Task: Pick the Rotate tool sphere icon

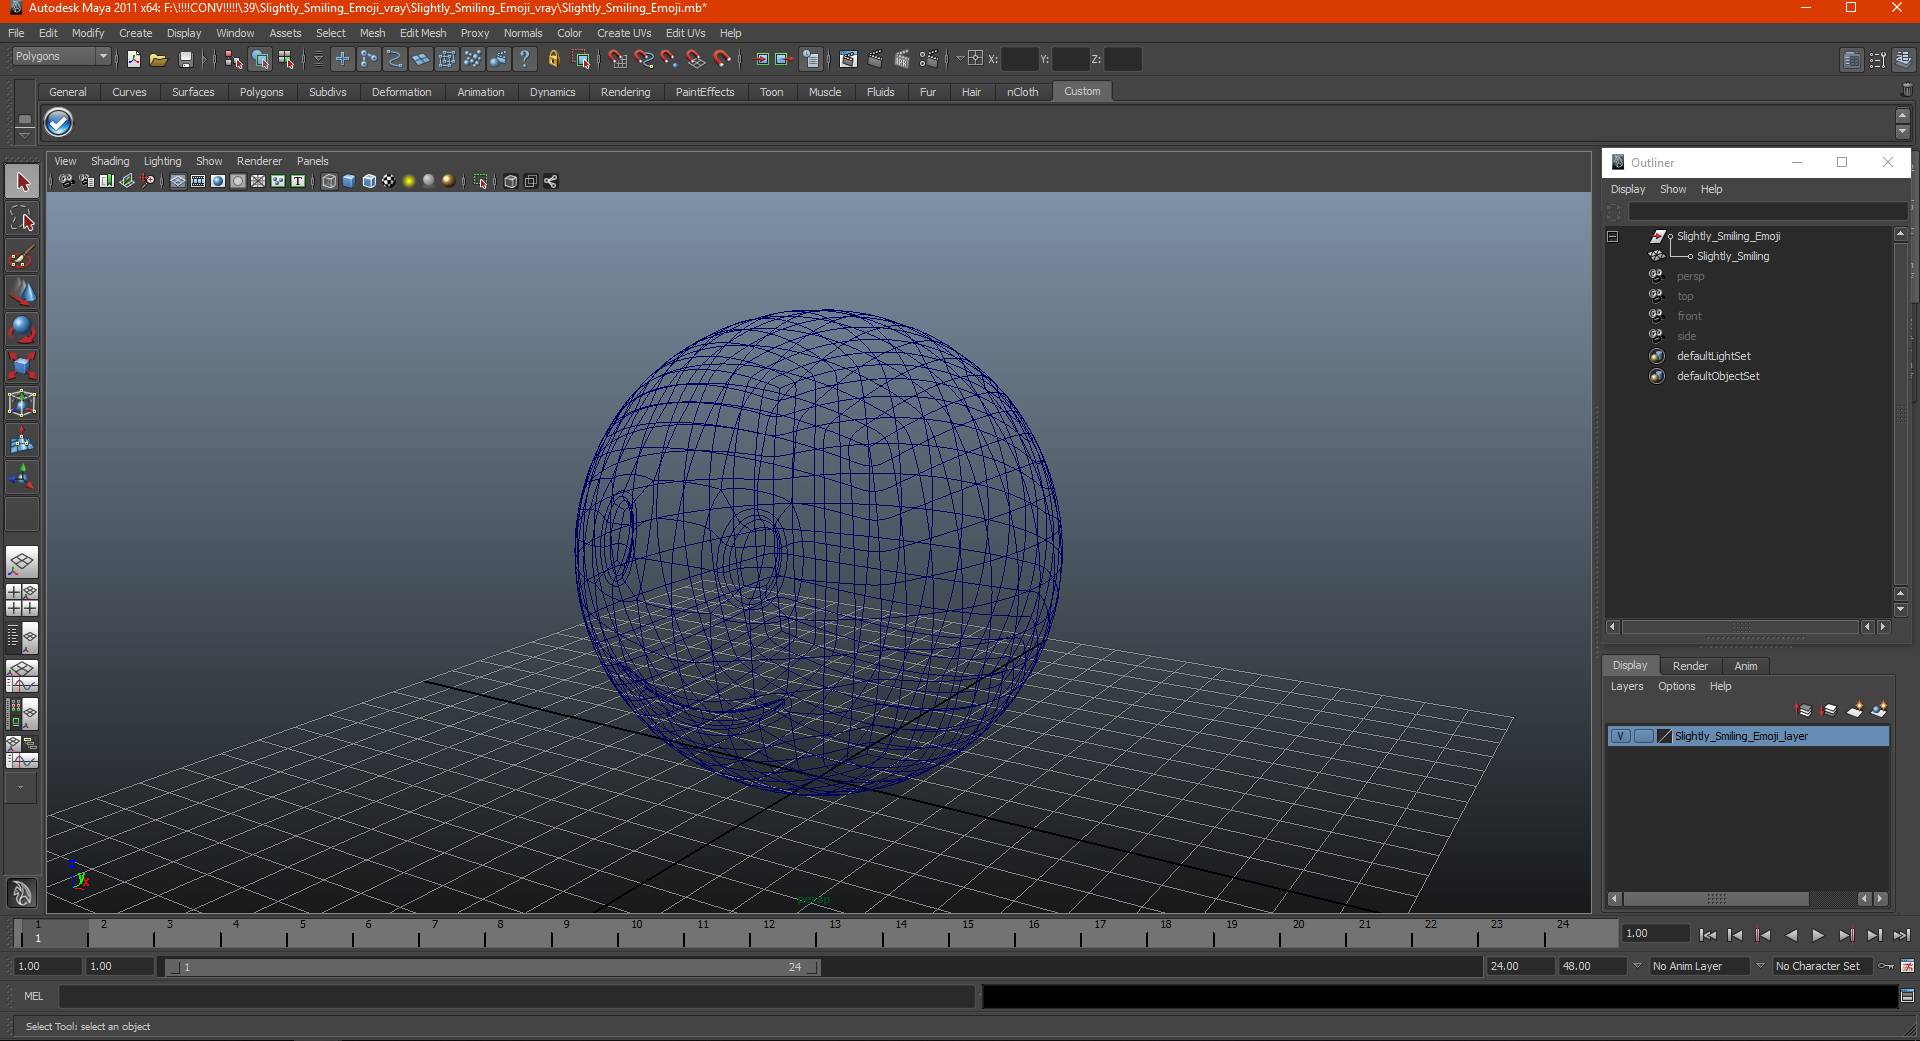Action: [22, 329]
